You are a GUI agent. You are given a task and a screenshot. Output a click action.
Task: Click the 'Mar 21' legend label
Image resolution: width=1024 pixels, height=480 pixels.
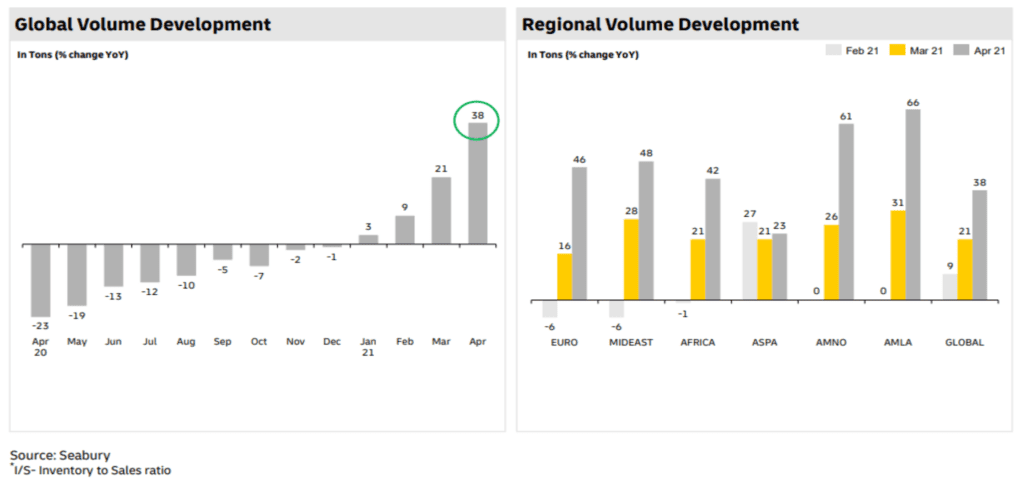point(926,52)
